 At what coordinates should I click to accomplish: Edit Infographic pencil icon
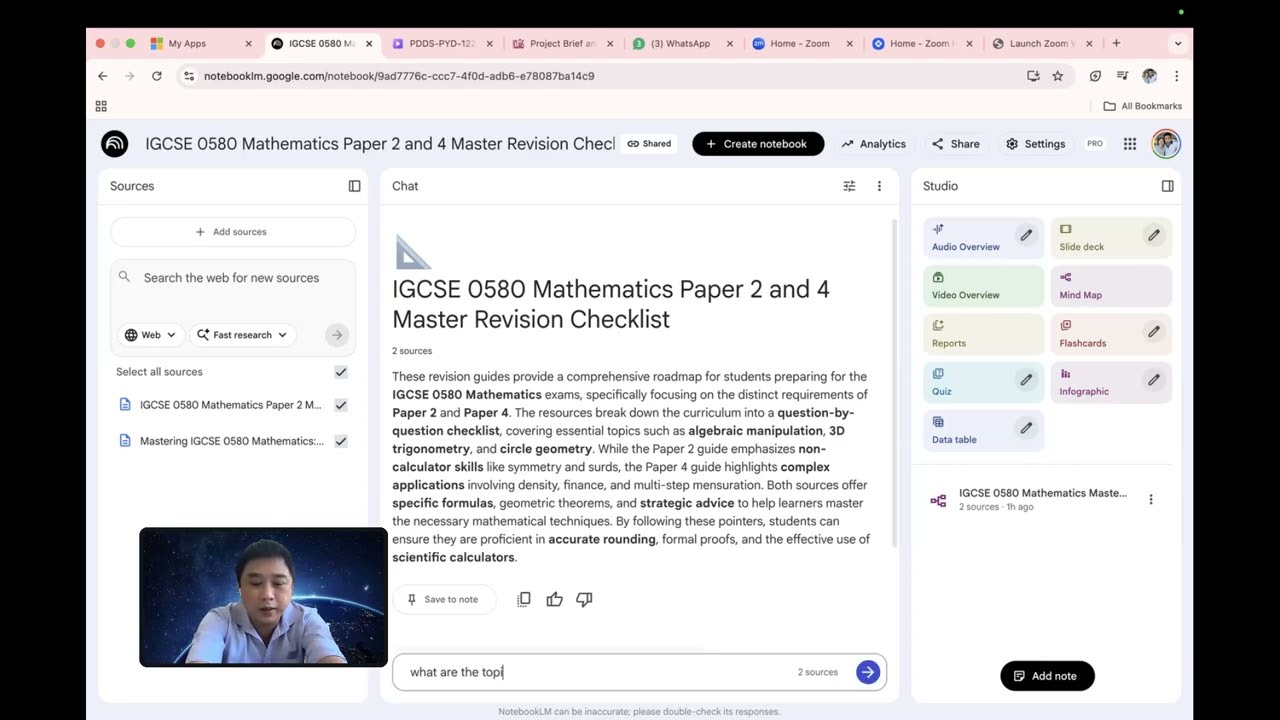coord(1153,379)
